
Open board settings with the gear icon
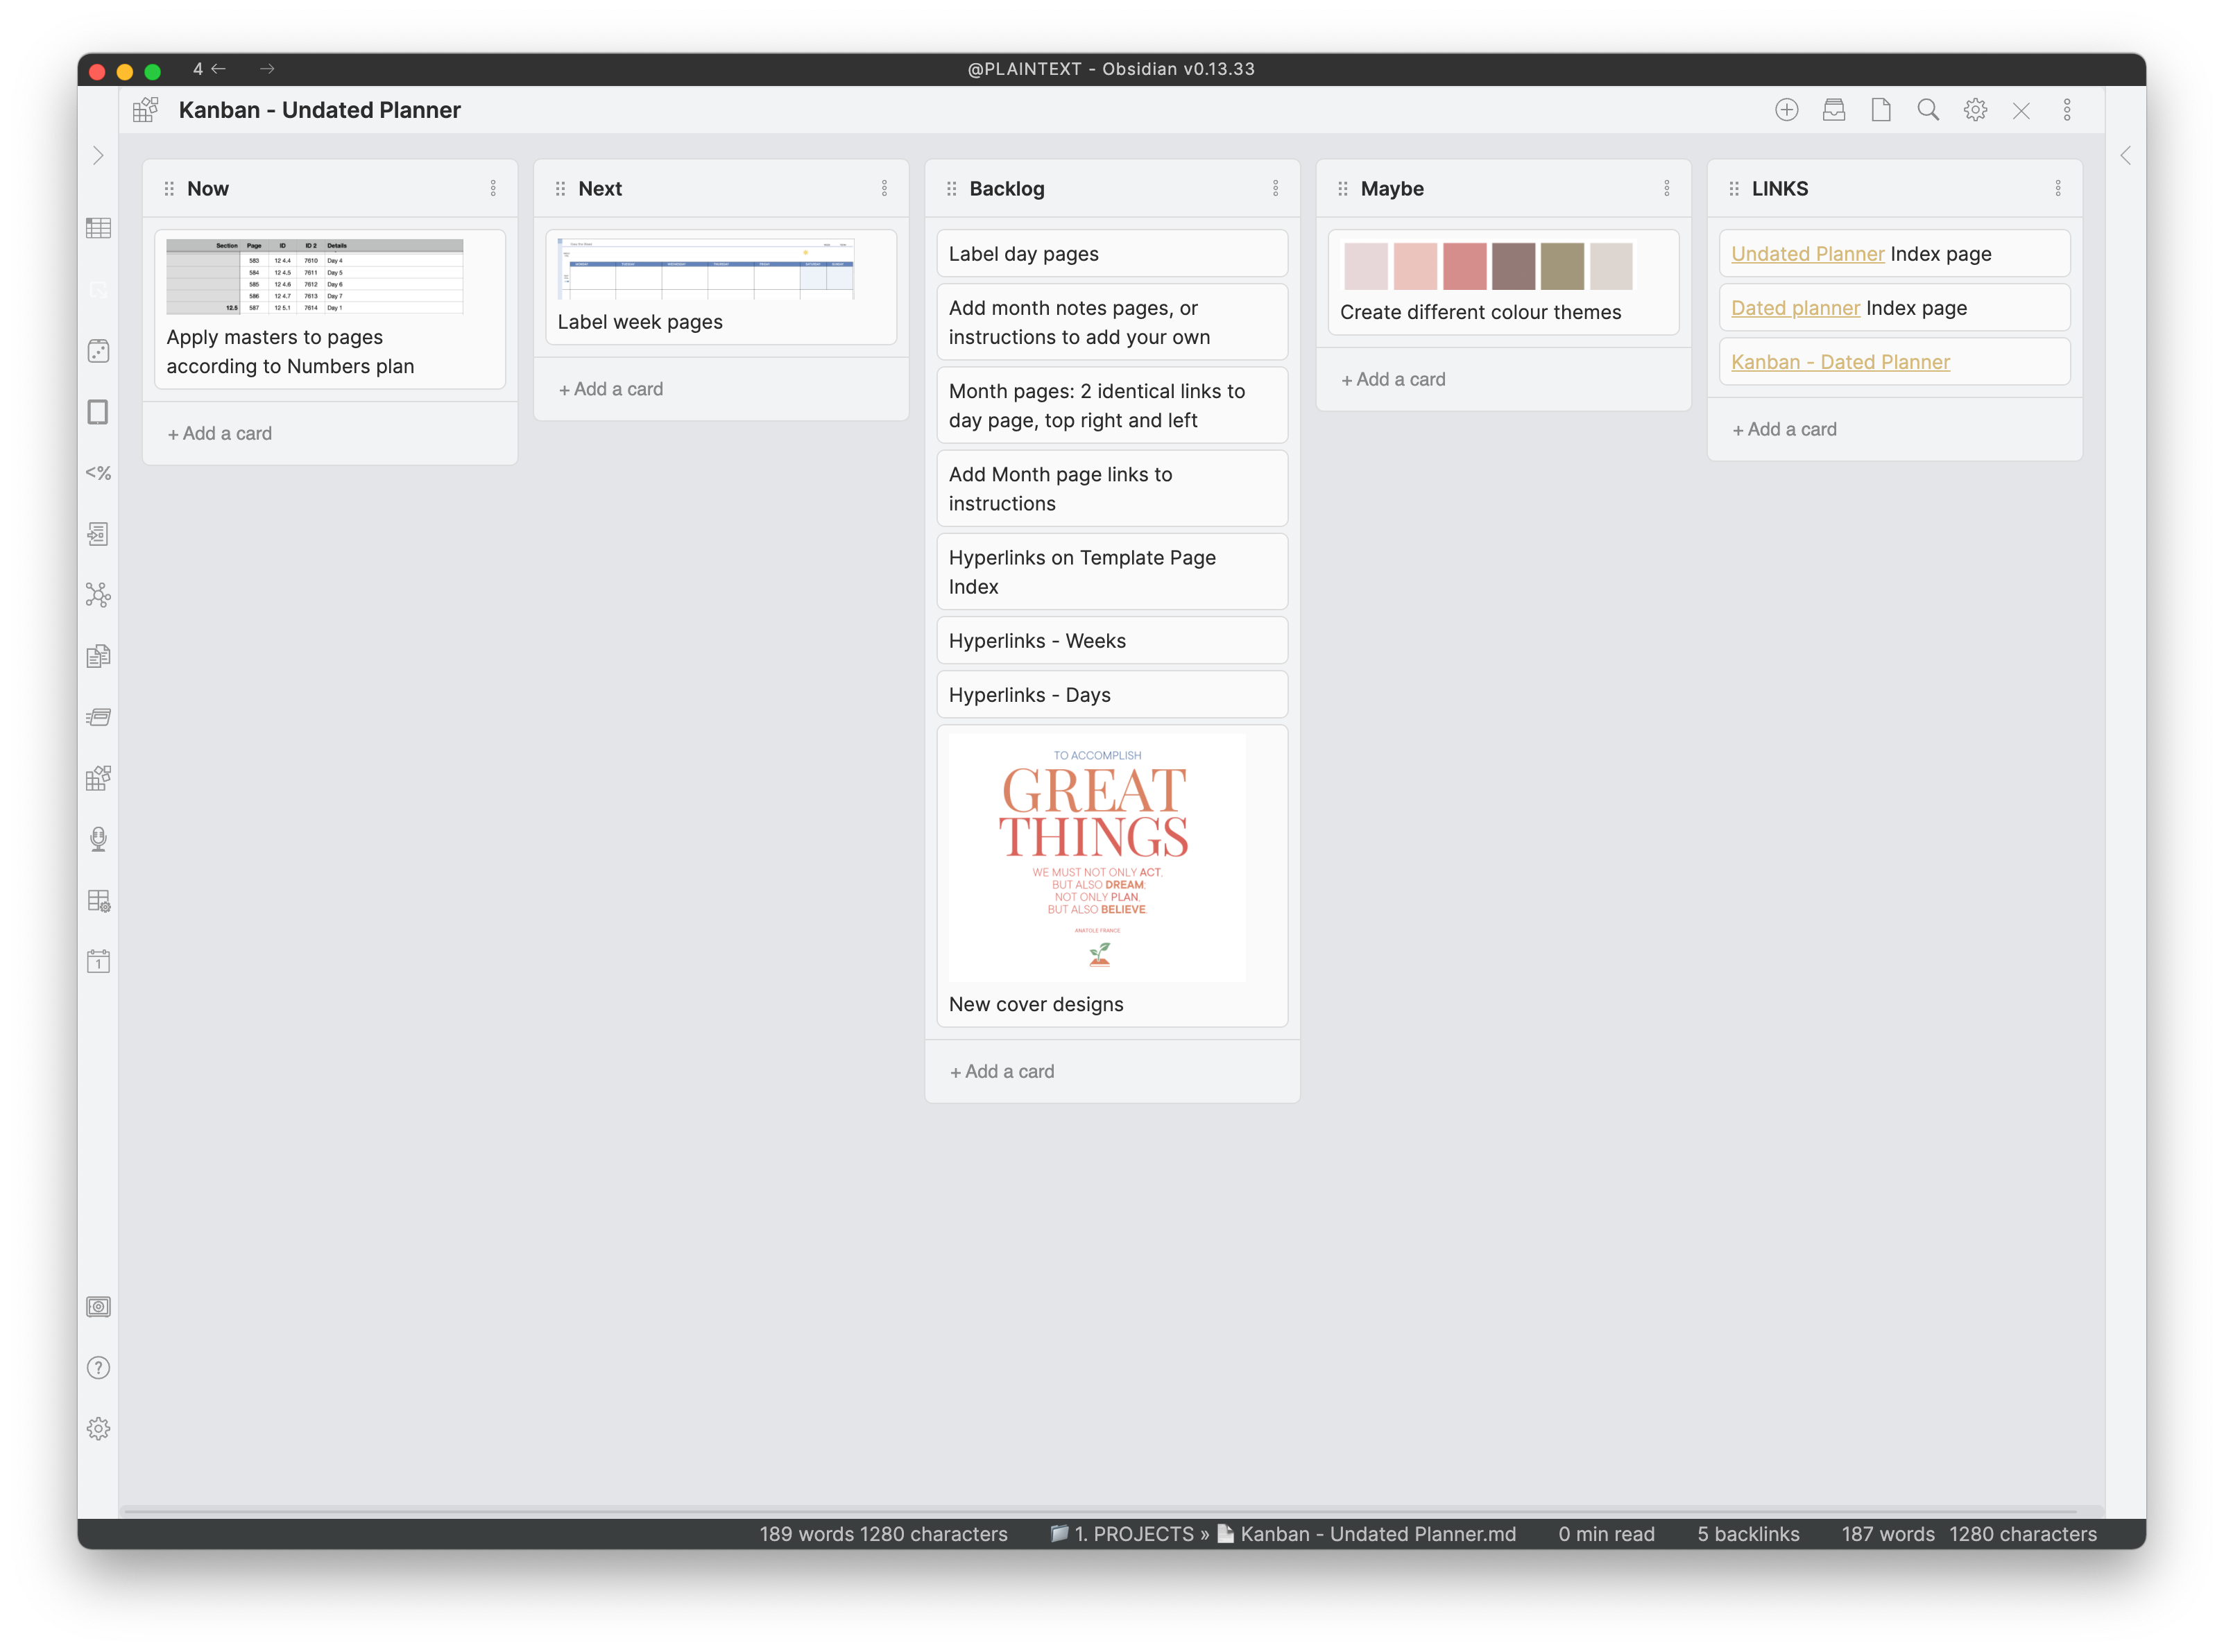click(x=1975, y=110)
